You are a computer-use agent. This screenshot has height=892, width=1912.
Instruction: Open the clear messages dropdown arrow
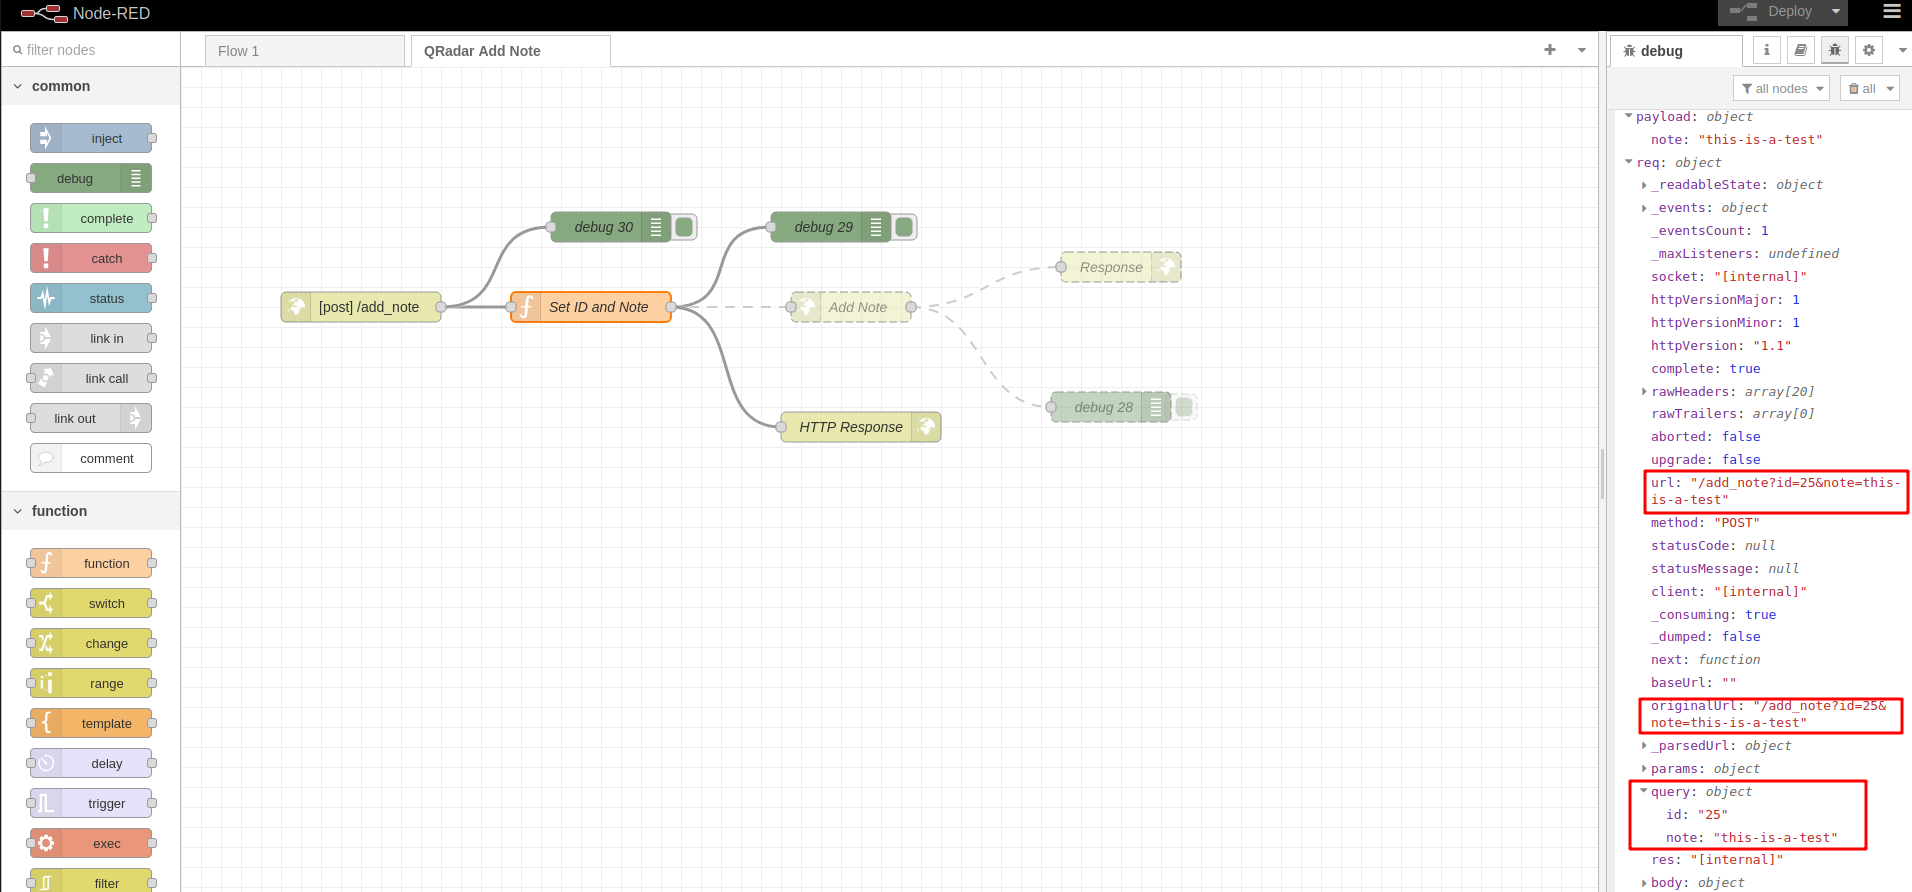1890,89
